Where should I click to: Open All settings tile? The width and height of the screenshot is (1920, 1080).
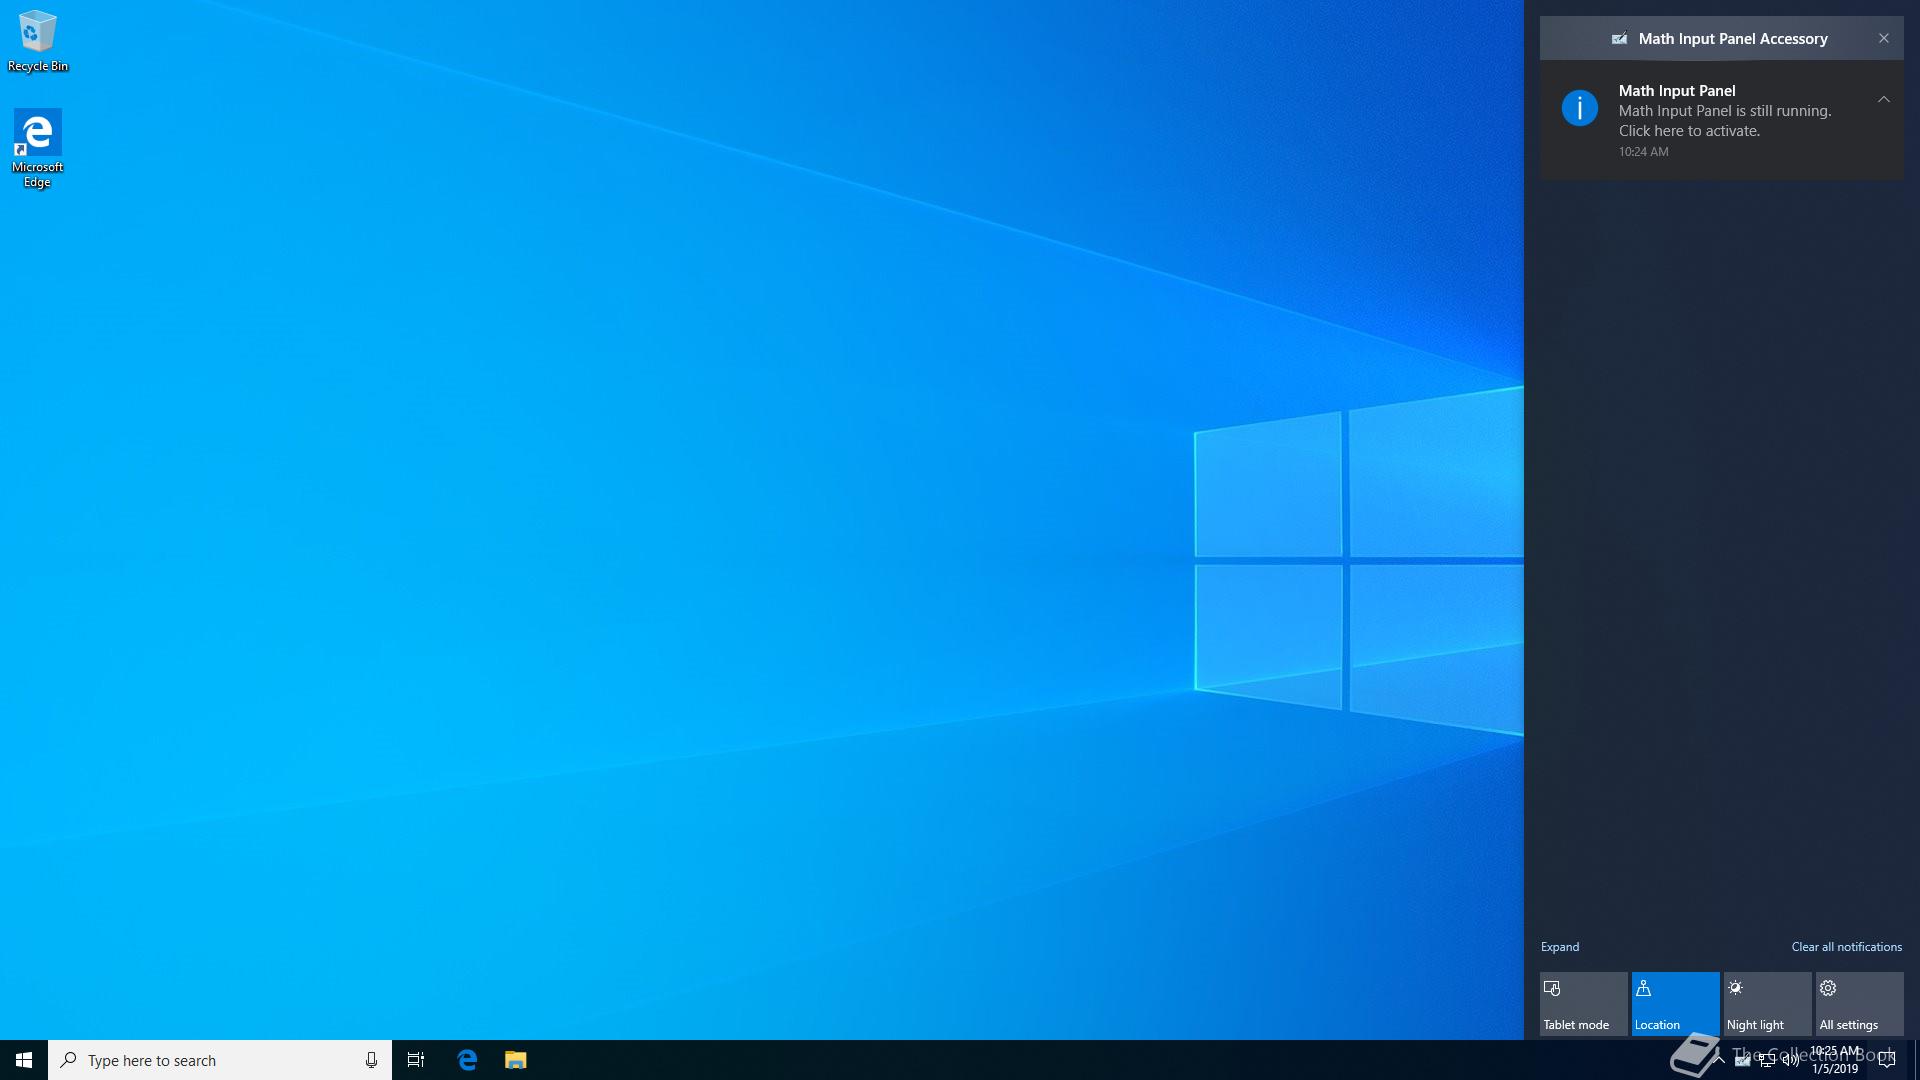coord(1859,1004)
